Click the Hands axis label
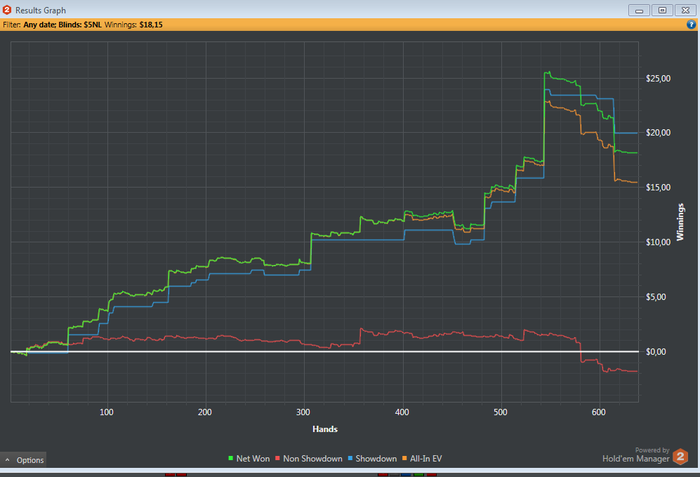 325,429
